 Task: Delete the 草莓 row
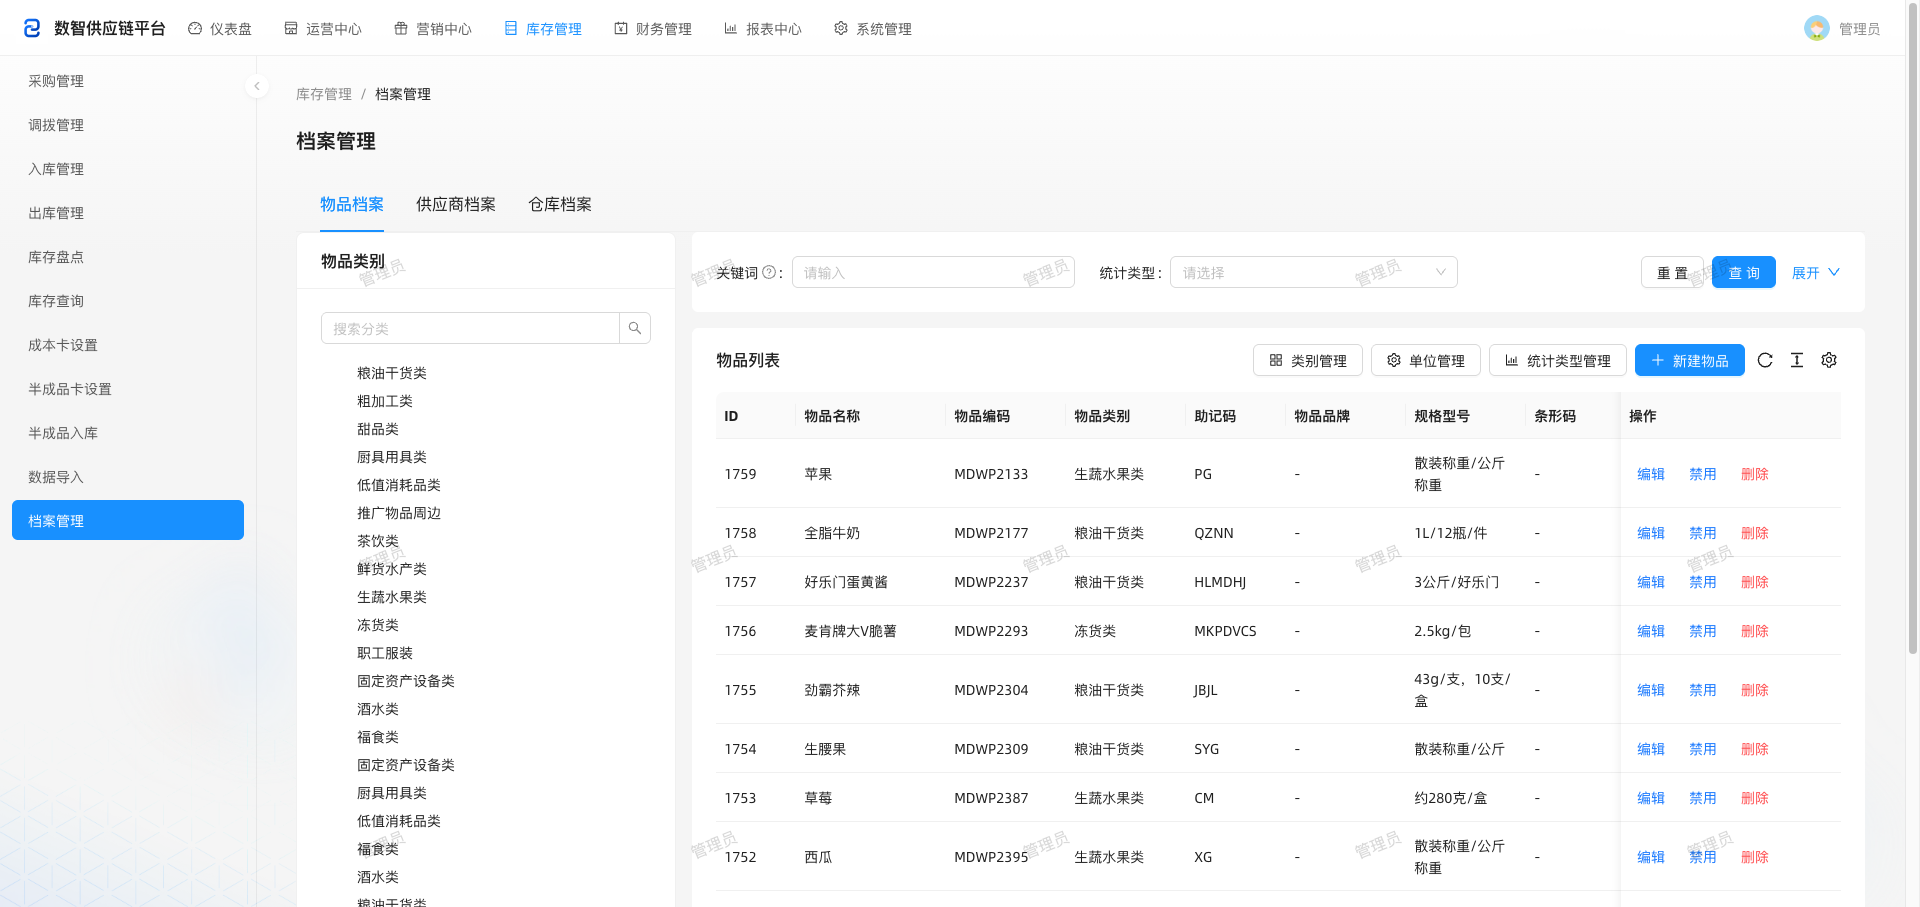pyautogui.click(x=1755, y=798)
